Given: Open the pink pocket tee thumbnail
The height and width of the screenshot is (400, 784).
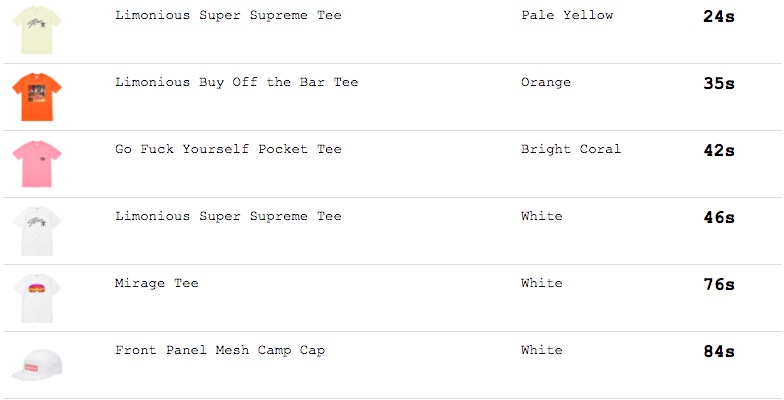Looking at the screenshot, I should [x=37, y=164].
